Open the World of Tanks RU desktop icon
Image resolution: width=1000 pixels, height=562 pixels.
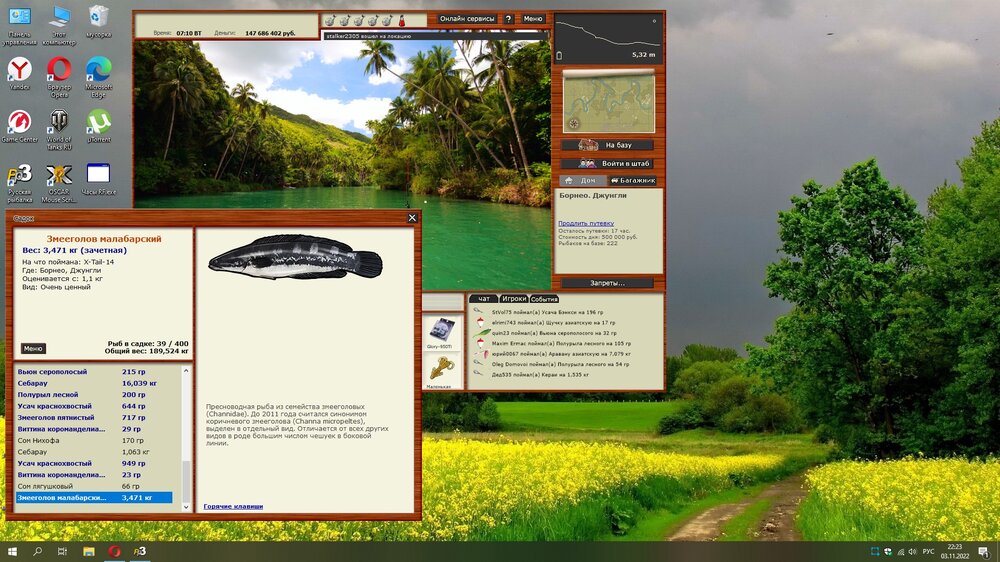click(x=59, y=126)
